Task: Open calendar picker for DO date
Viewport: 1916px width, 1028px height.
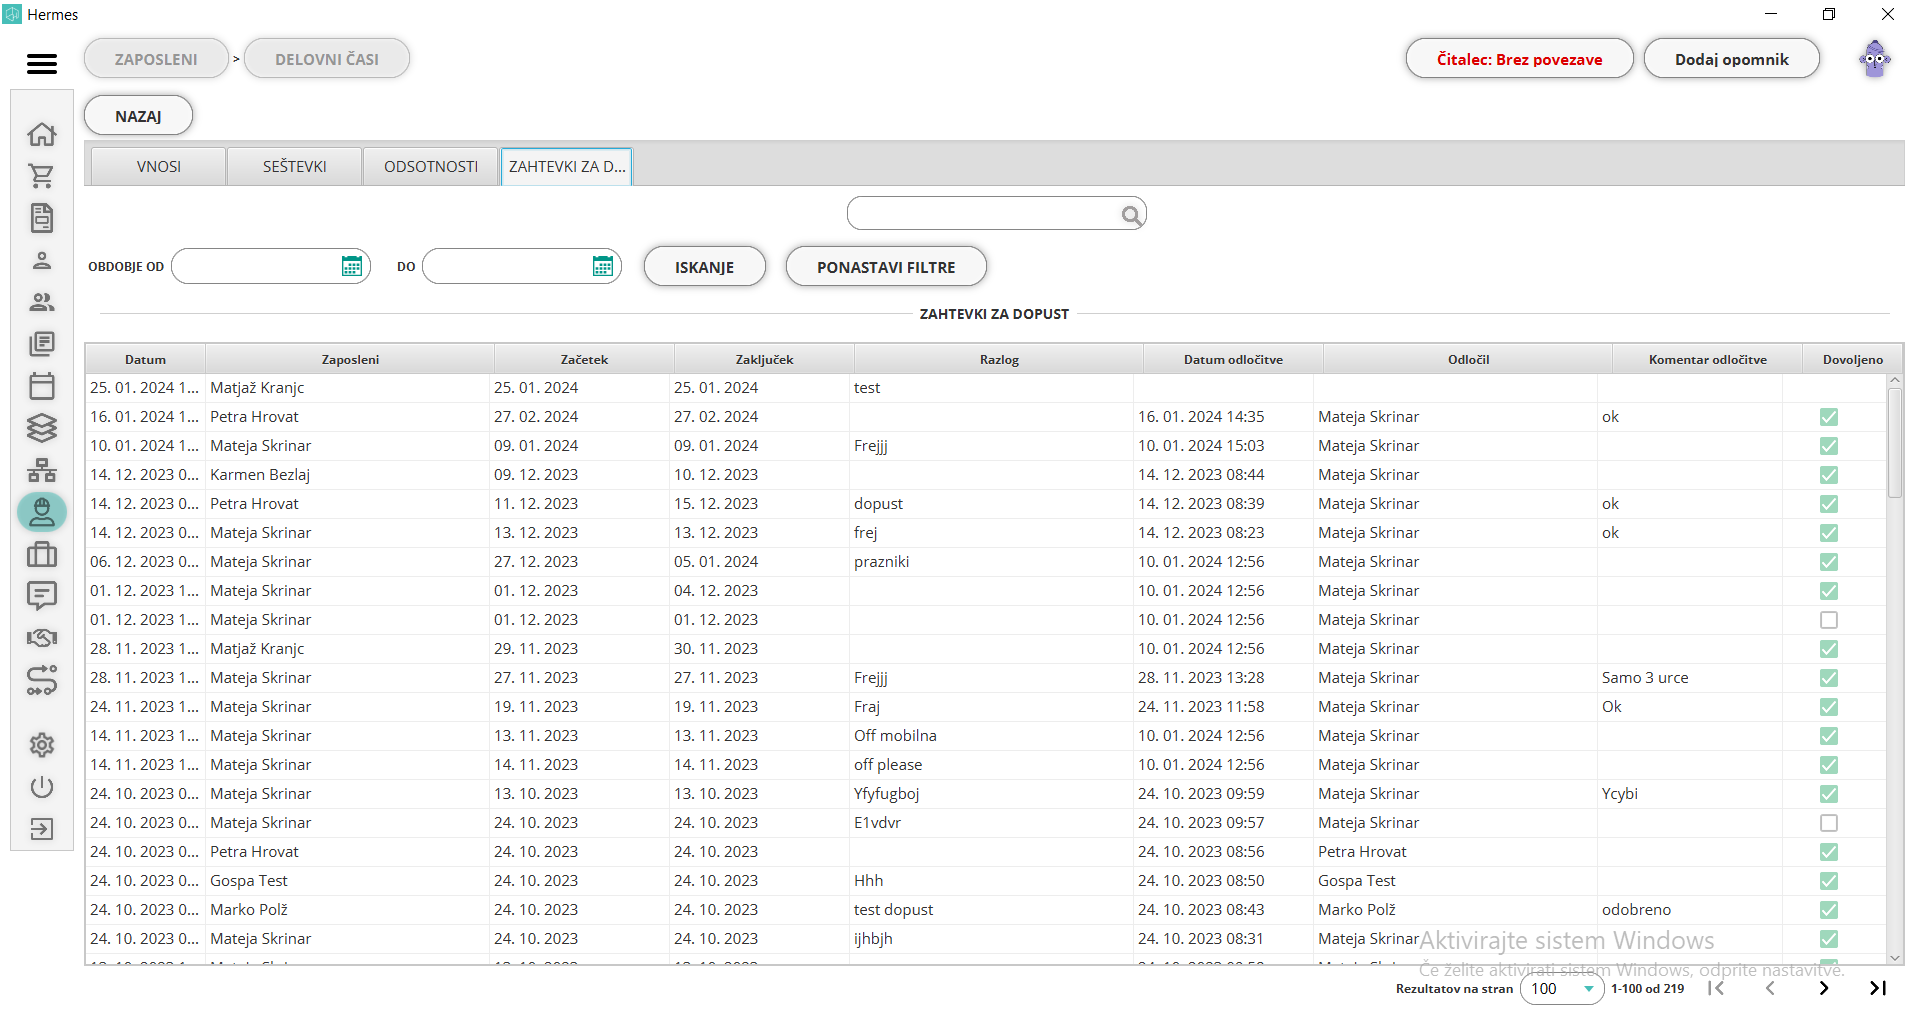Action: click(x=603, y=266)
